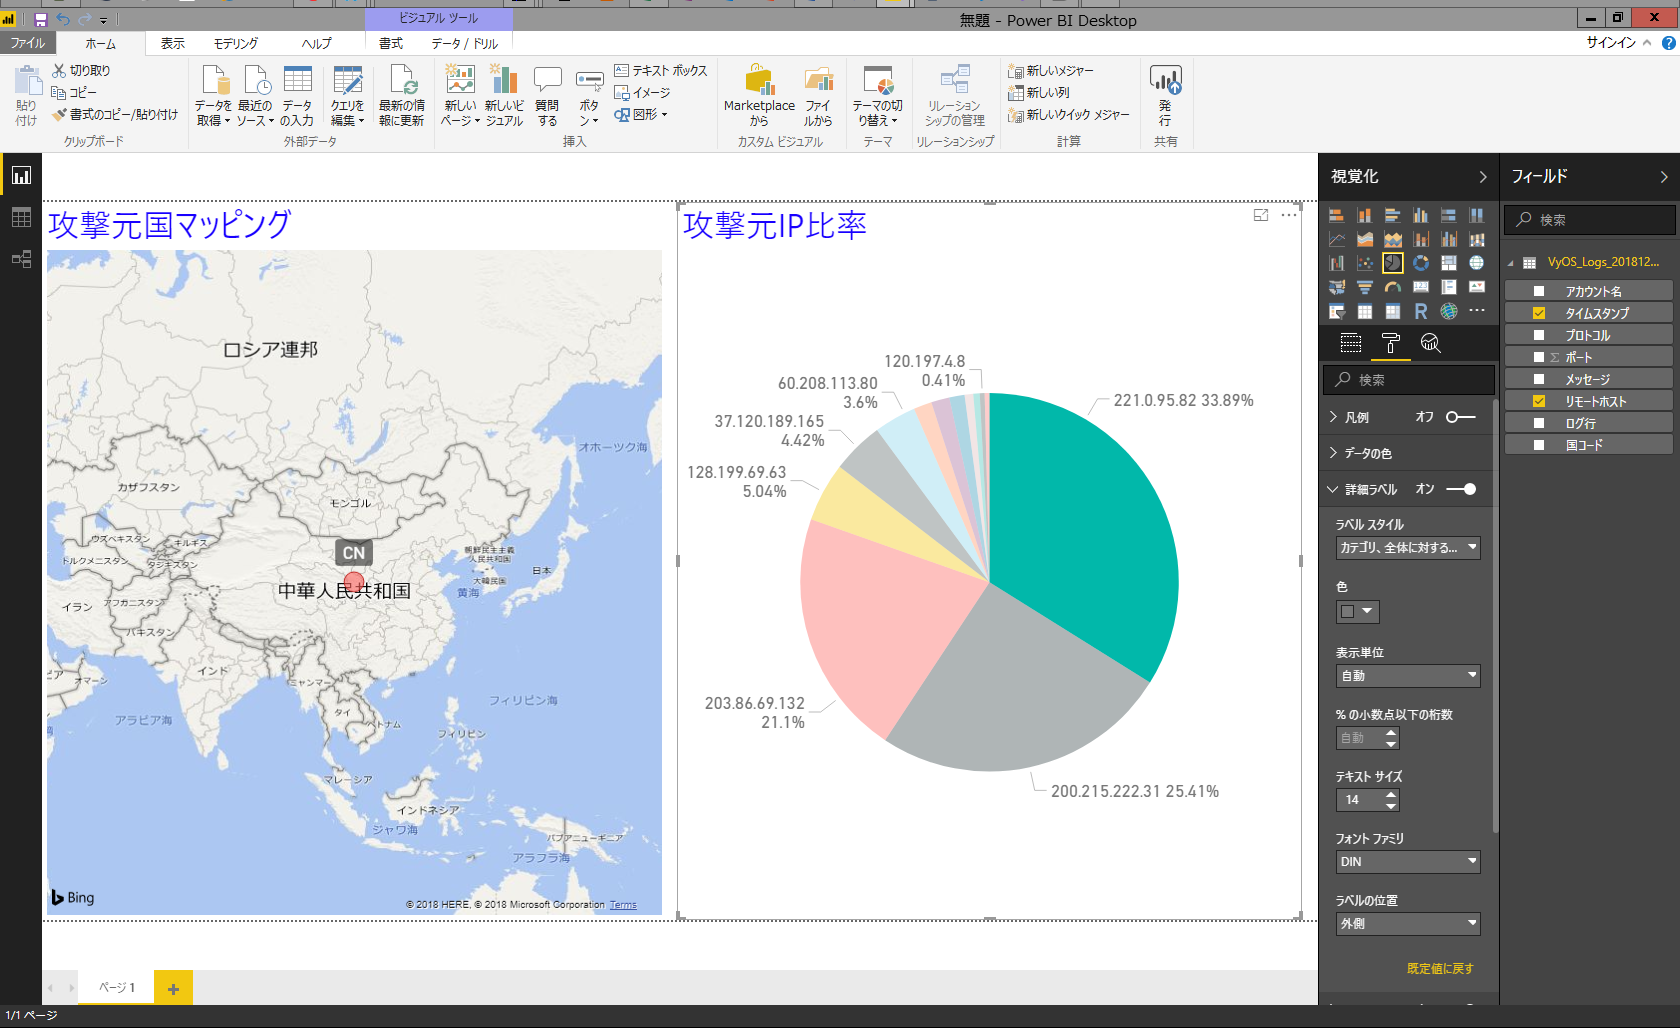Open the 表示単位 display units dropdown
Viewport: 1680px width, 1028px height.
[x=1407, y=676]
